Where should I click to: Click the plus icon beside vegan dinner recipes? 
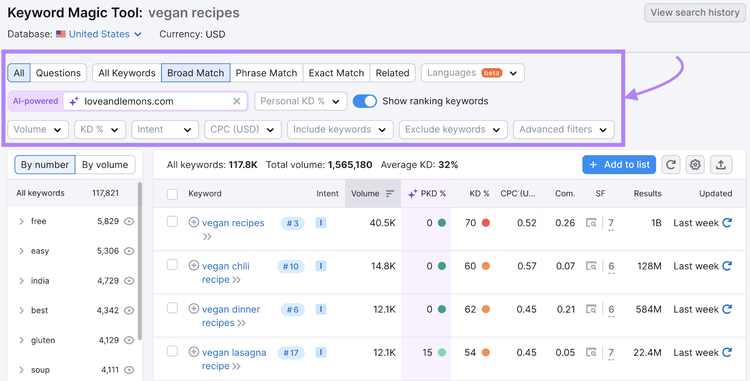point(194,309)
